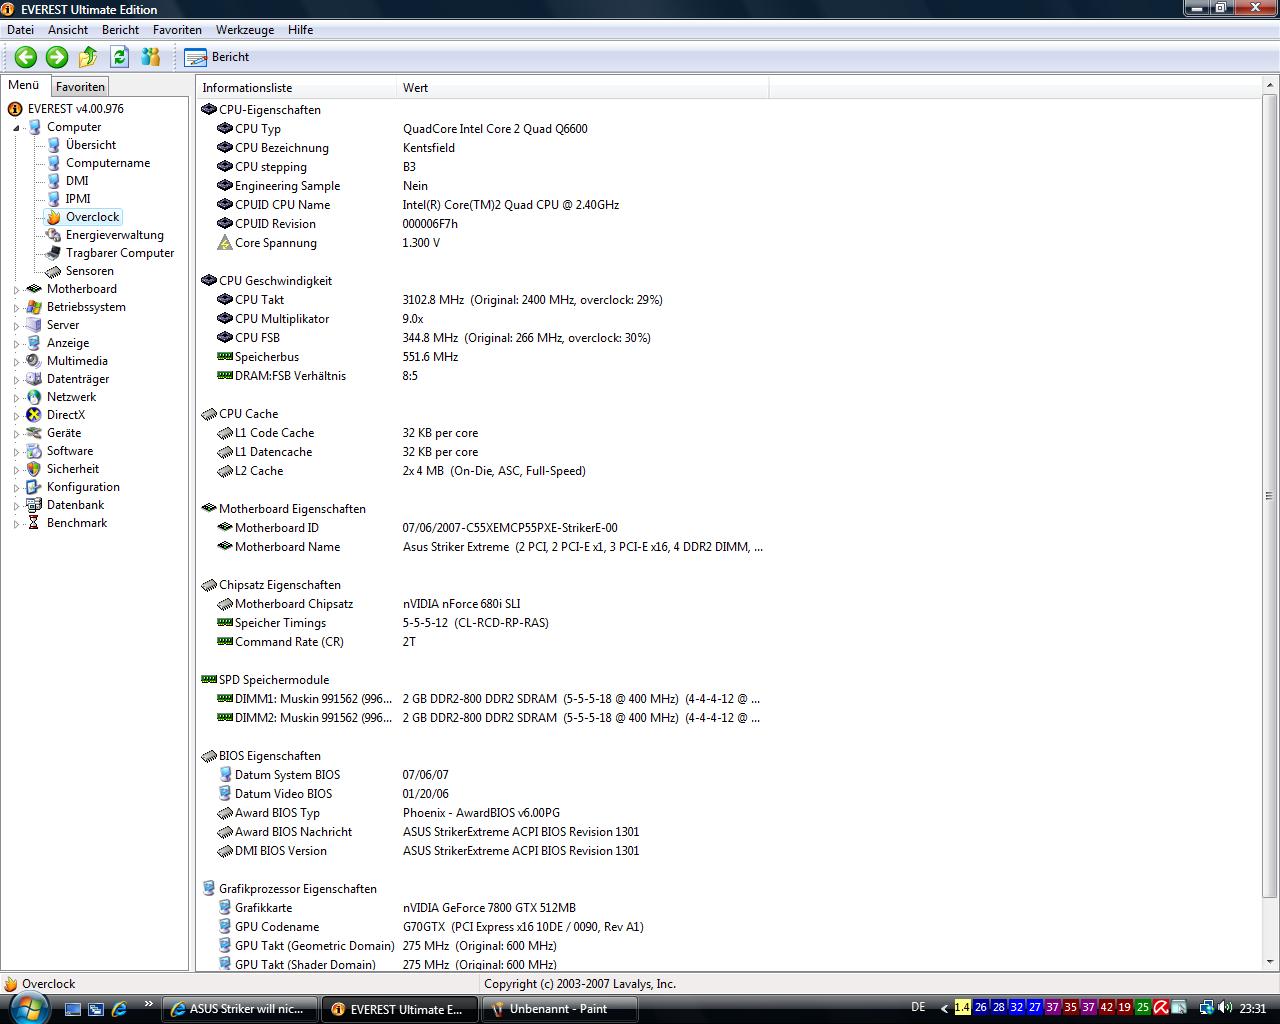Expand the Datenträger tree node

point(16,380)
